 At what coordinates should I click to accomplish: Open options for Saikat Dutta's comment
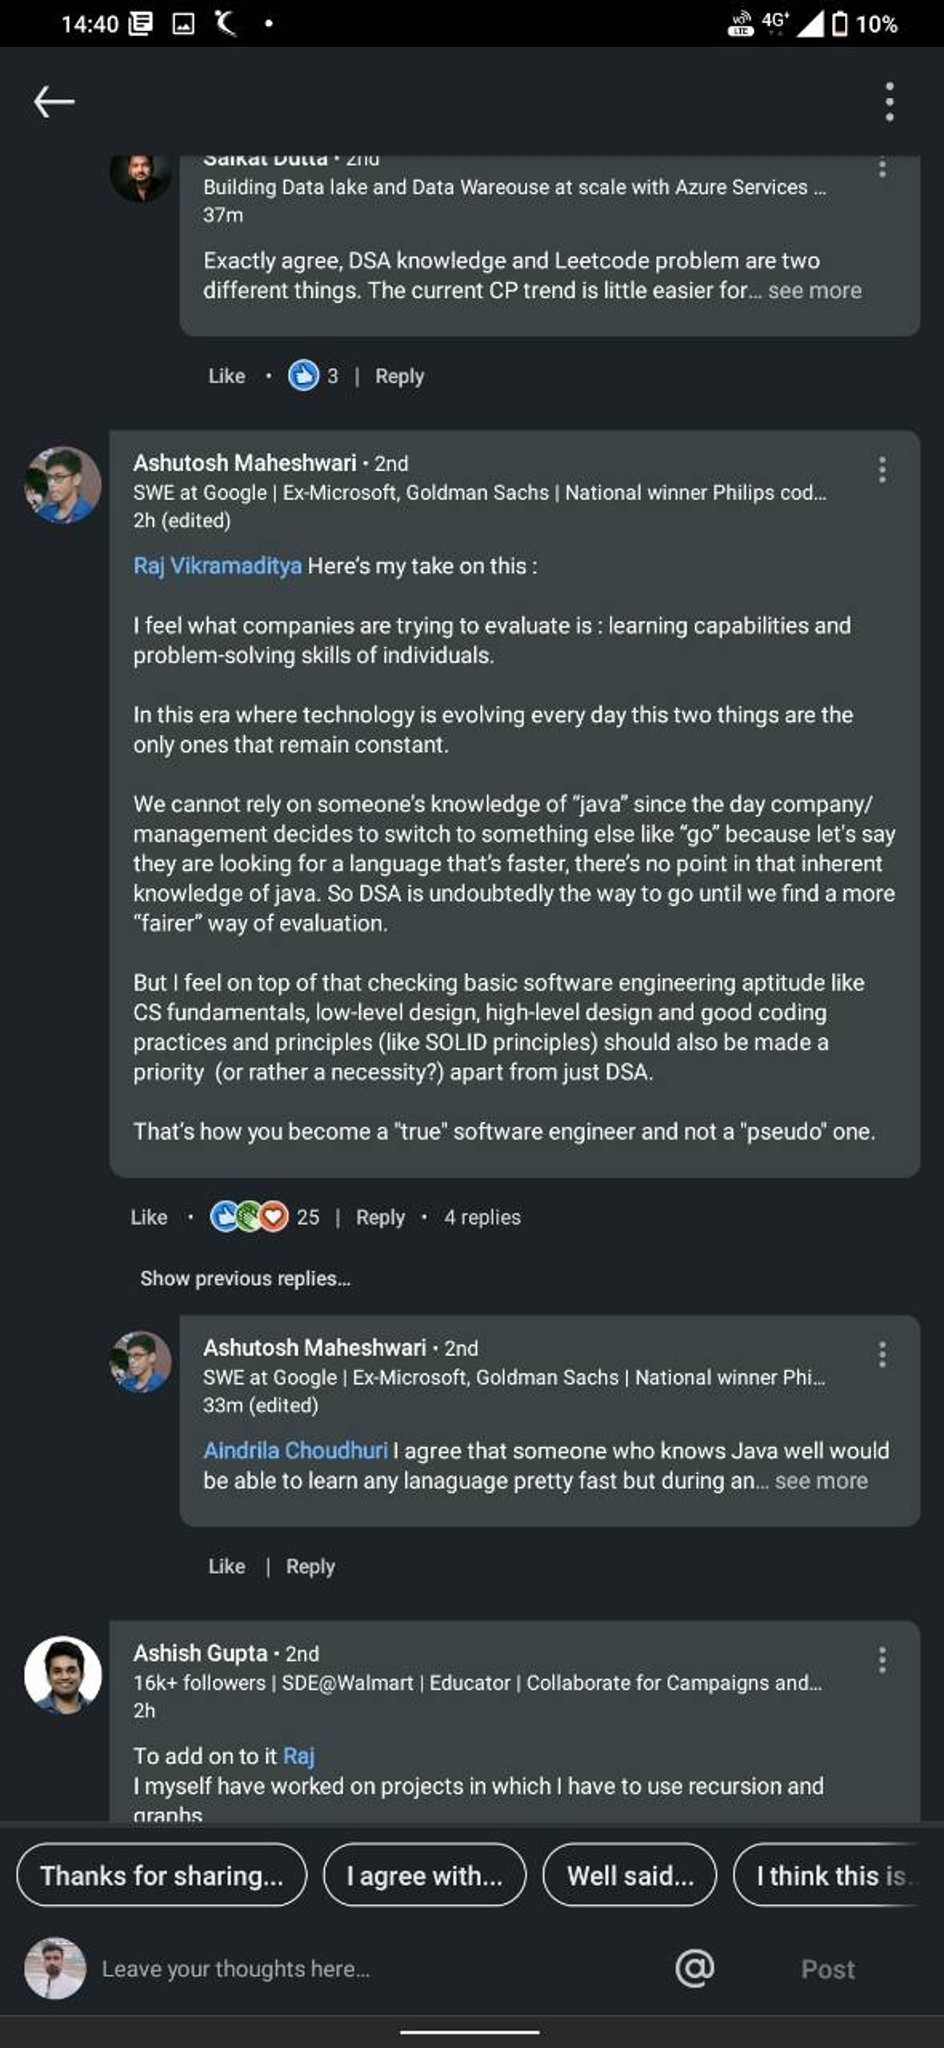tap(882, 167)
